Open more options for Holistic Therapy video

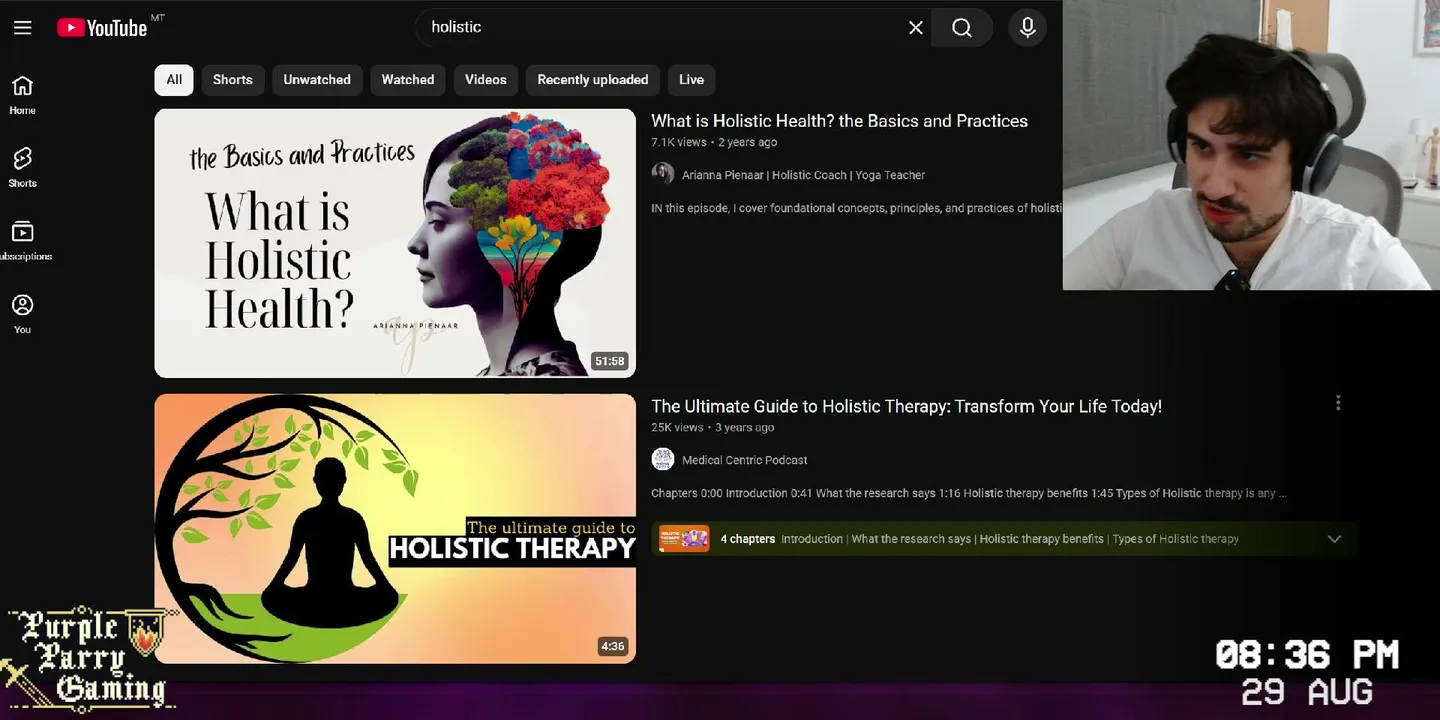pos(1338,403)
